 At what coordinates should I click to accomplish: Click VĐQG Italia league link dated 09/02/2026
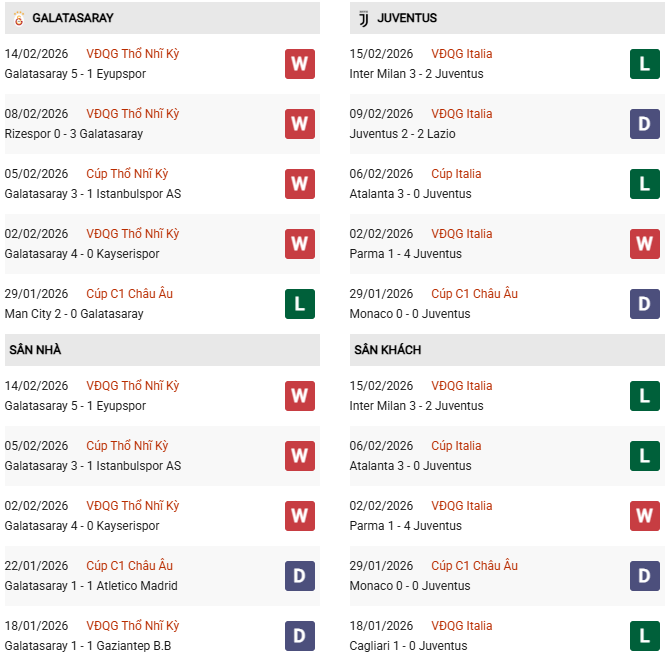[462, 114]
